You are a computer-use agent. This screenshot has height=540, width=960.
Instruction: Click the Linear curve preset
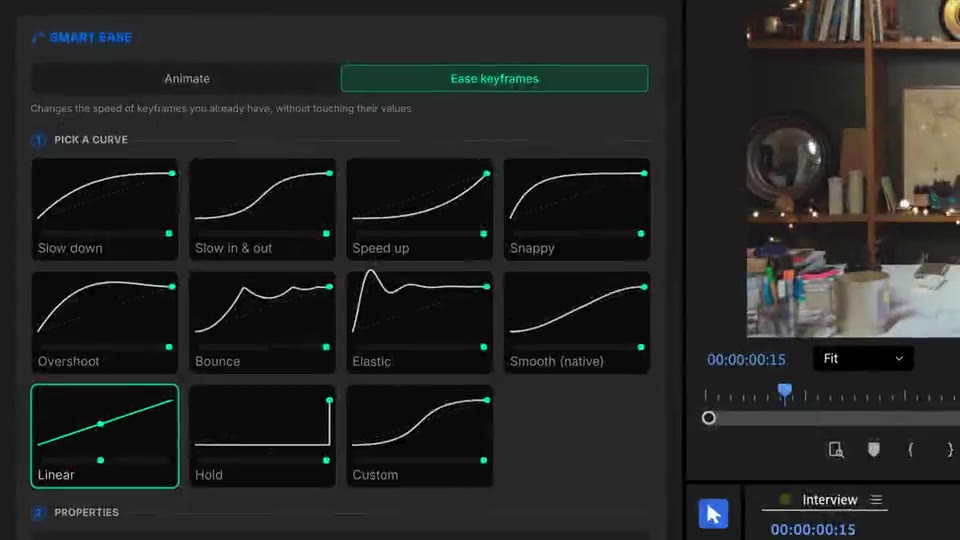coord(105,436)
